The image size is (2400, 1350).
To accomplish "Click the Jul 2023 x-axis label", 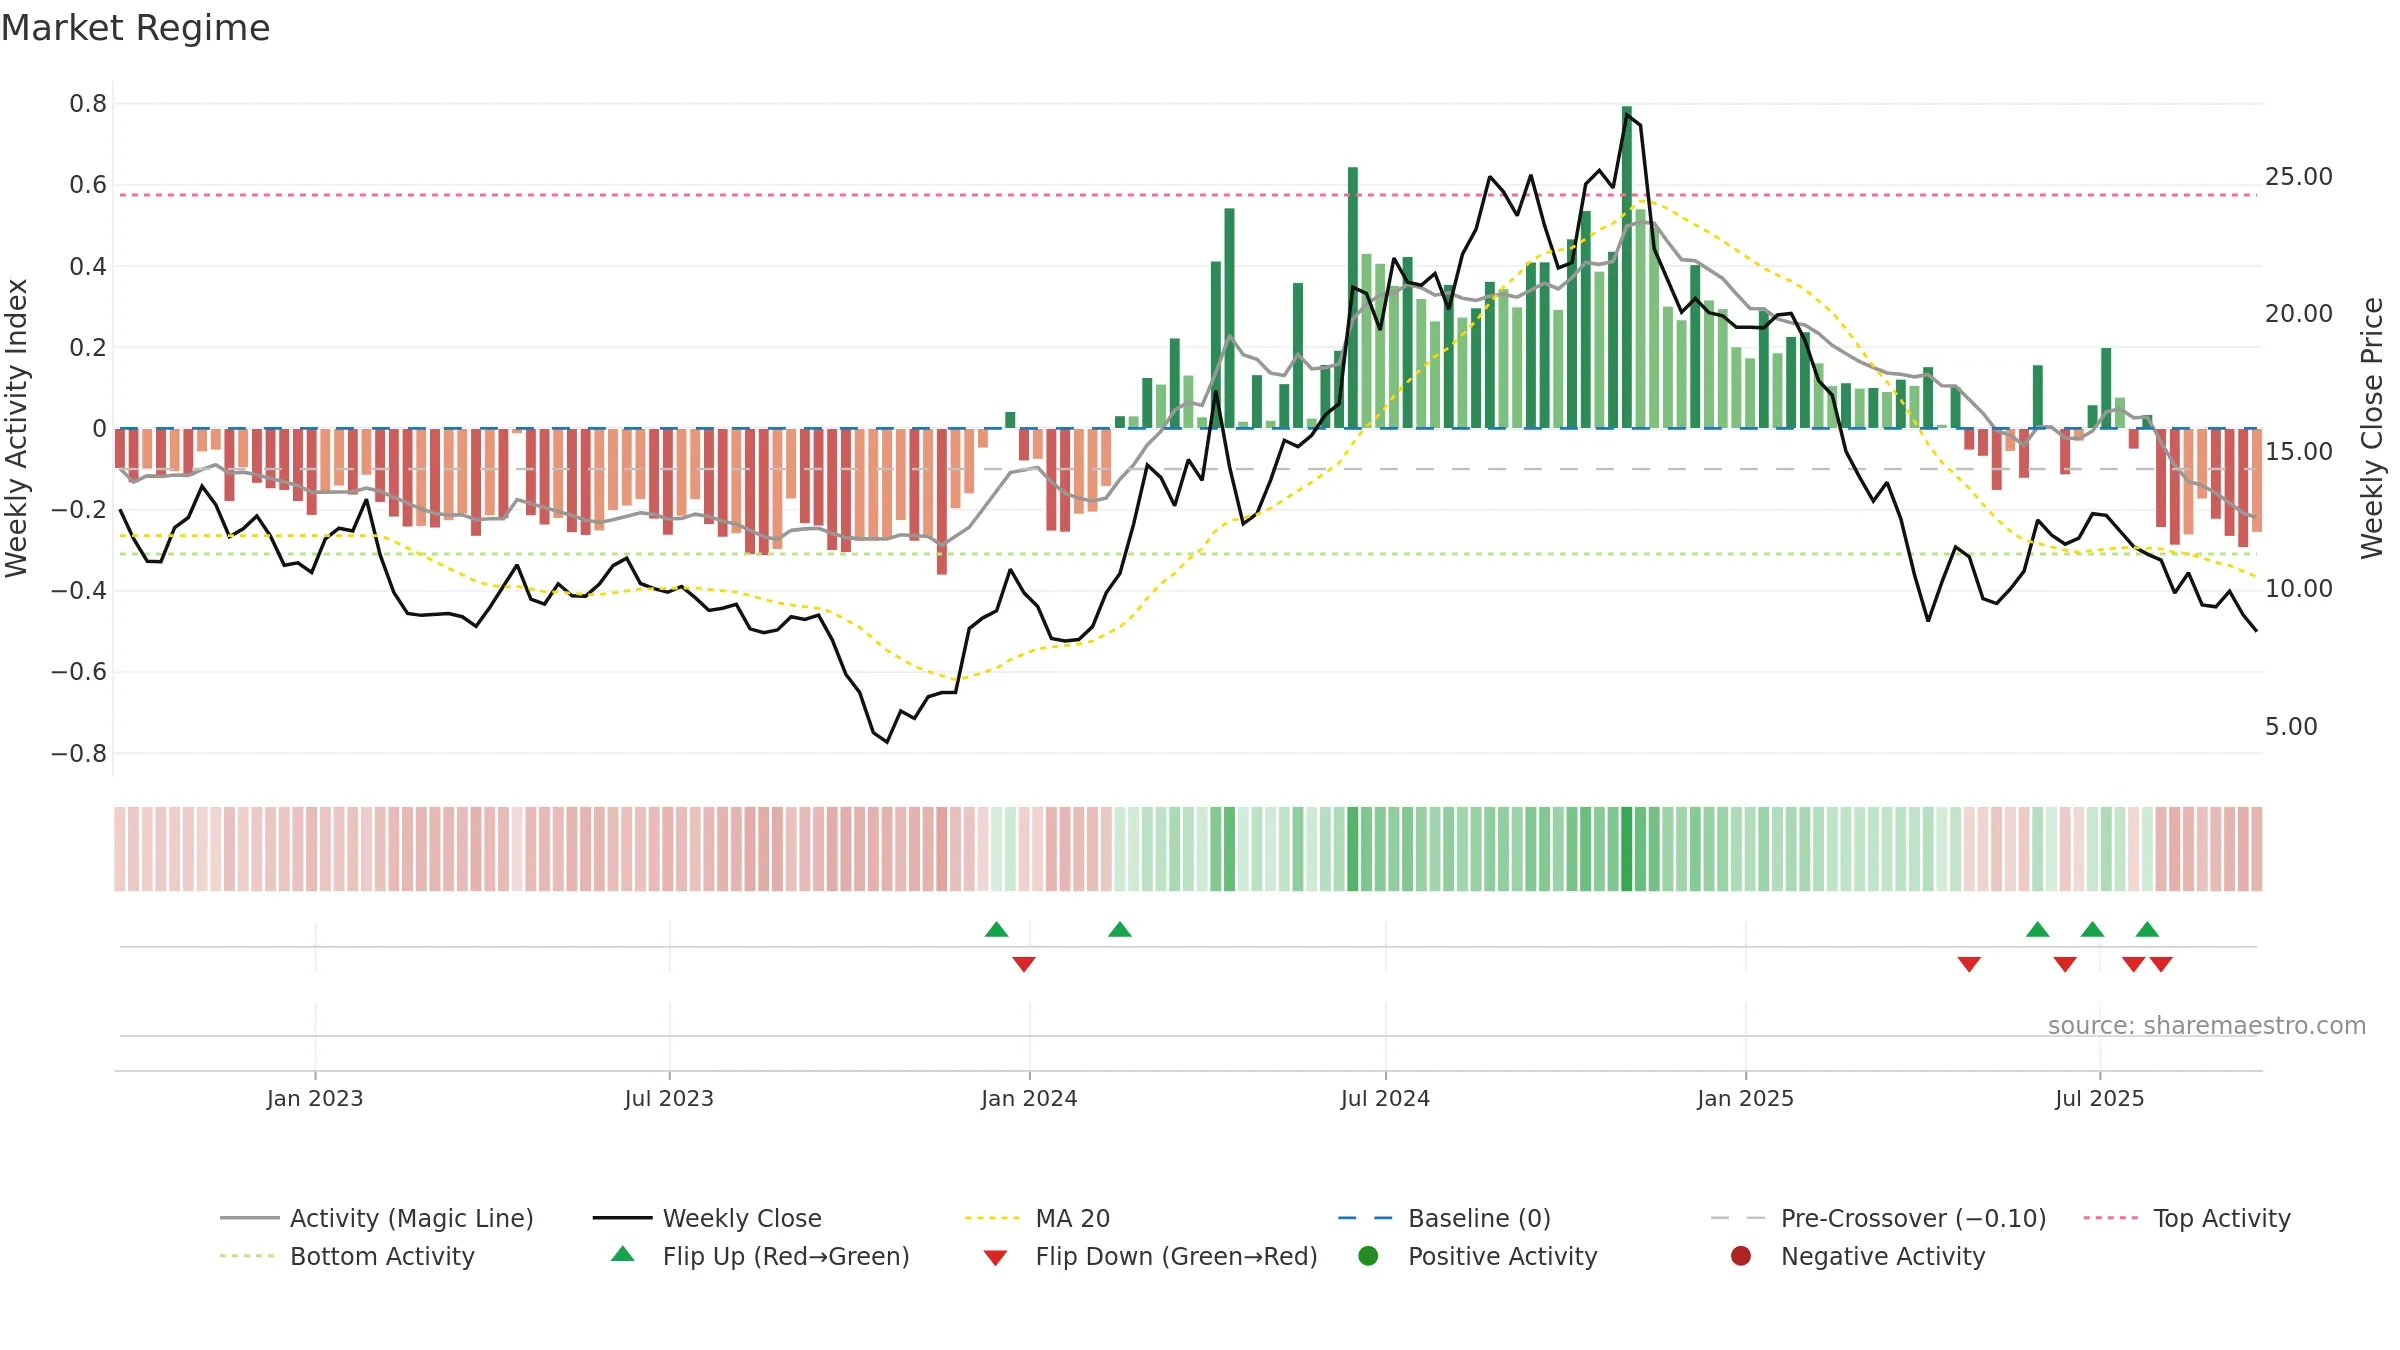I will coord(669,1098).
